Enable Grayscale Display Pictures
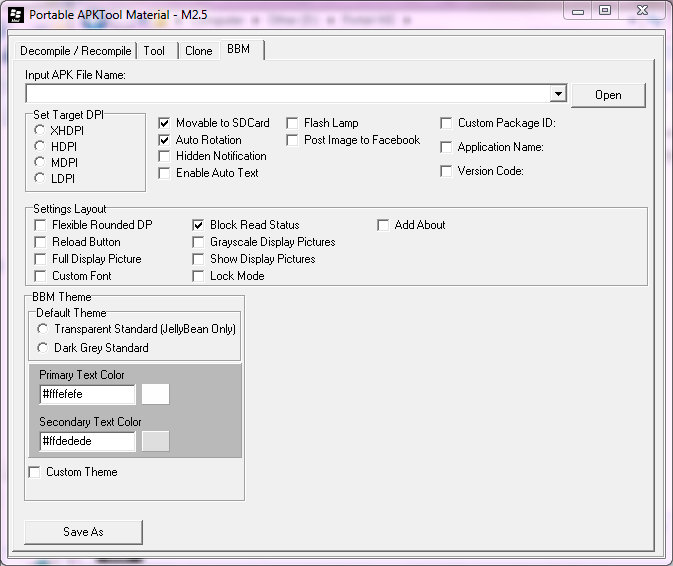This screenshot has width=673, height=566. (198, 242)
